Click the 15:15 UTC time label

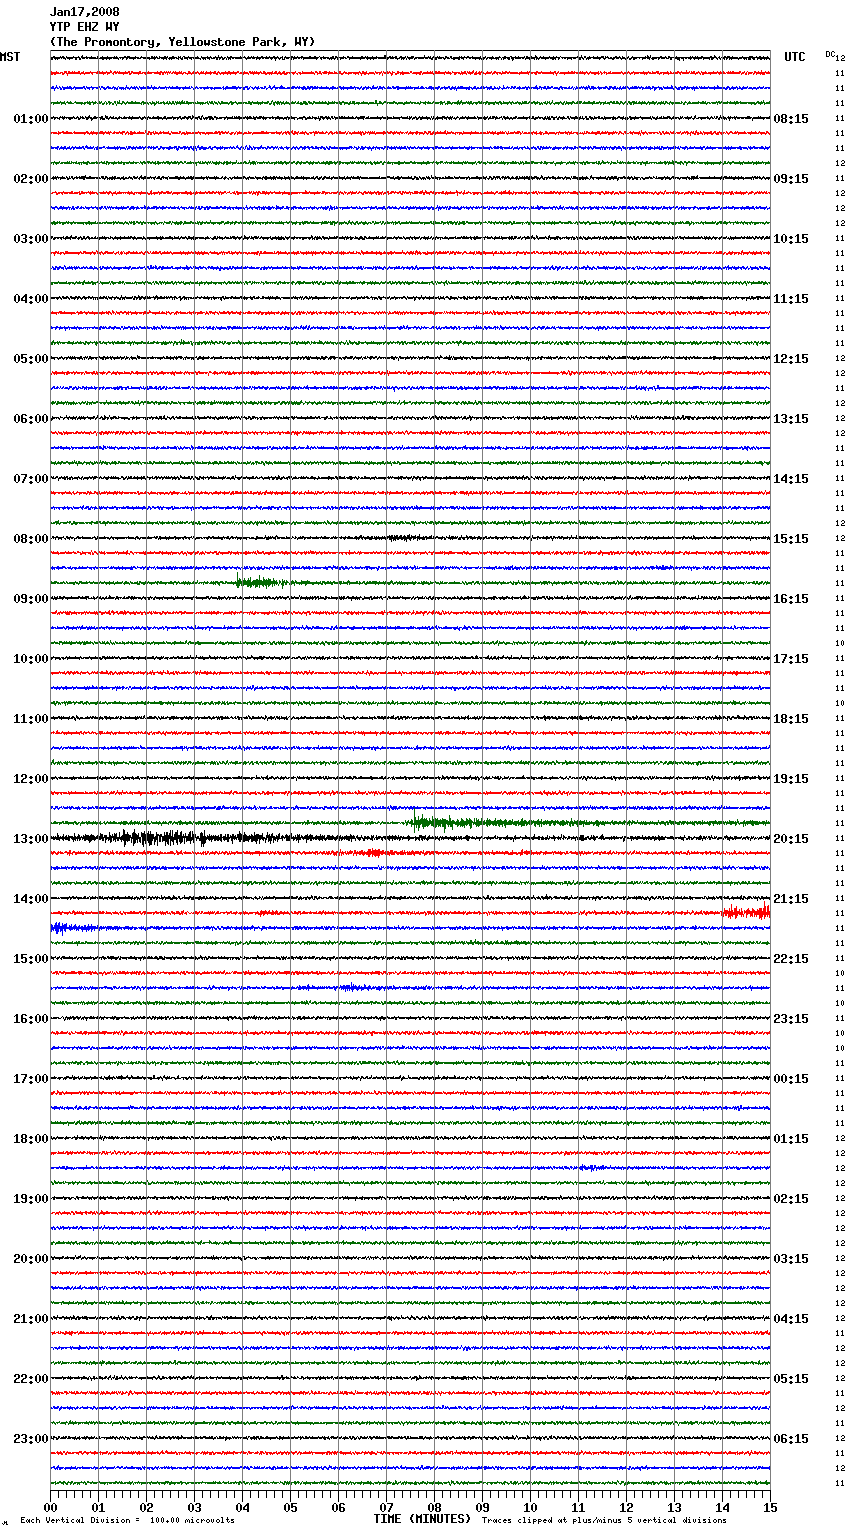coord(791,539)
